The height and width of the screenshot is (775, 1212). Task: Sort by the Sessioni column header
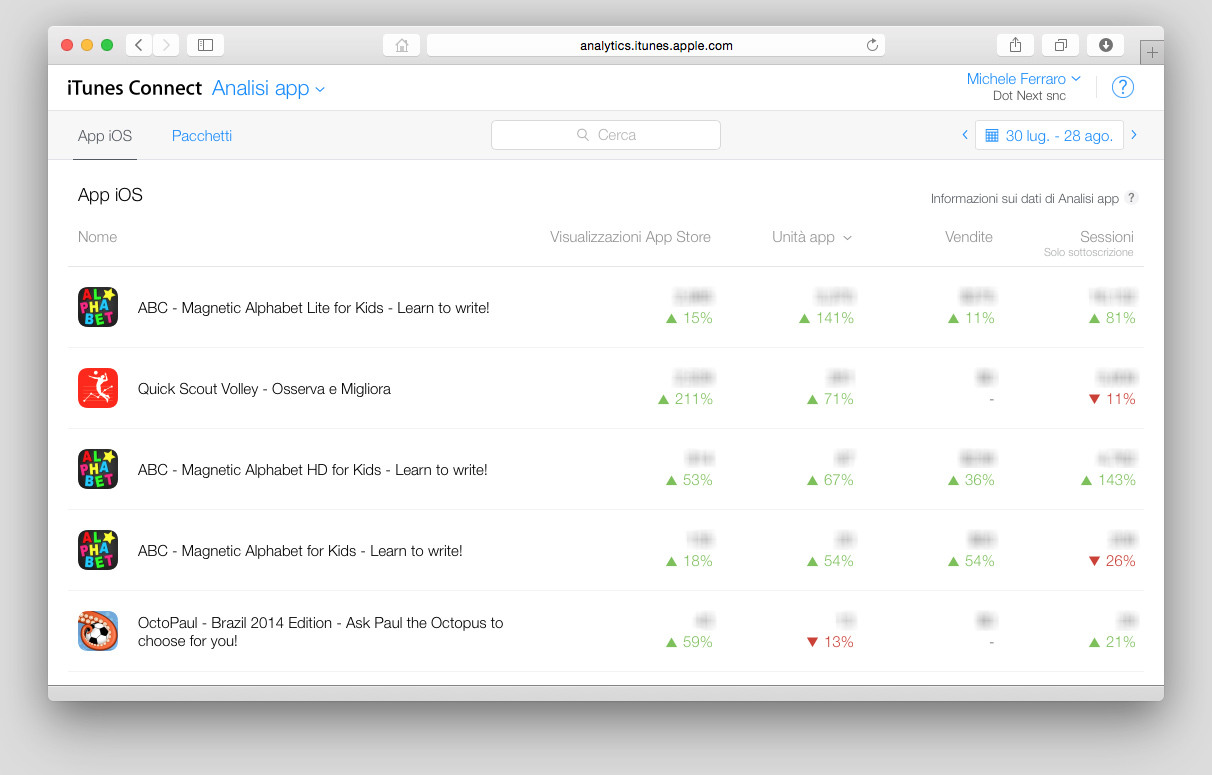(1107, 237)
